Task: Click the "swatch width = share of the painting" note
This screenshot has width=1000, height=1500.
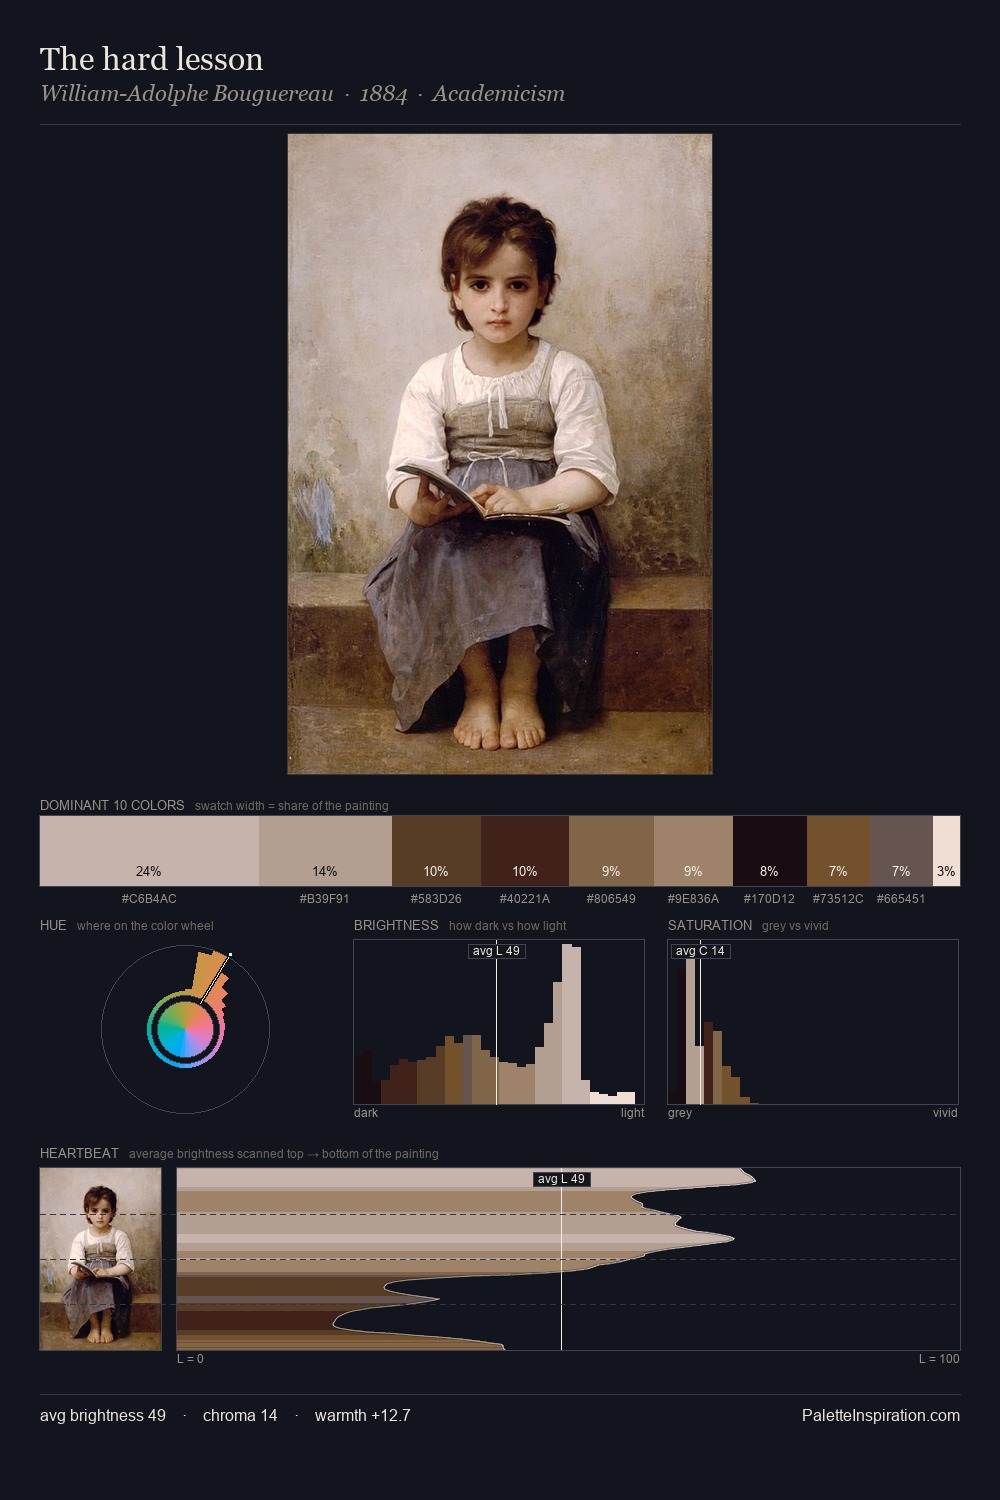Action: point(292,806)
